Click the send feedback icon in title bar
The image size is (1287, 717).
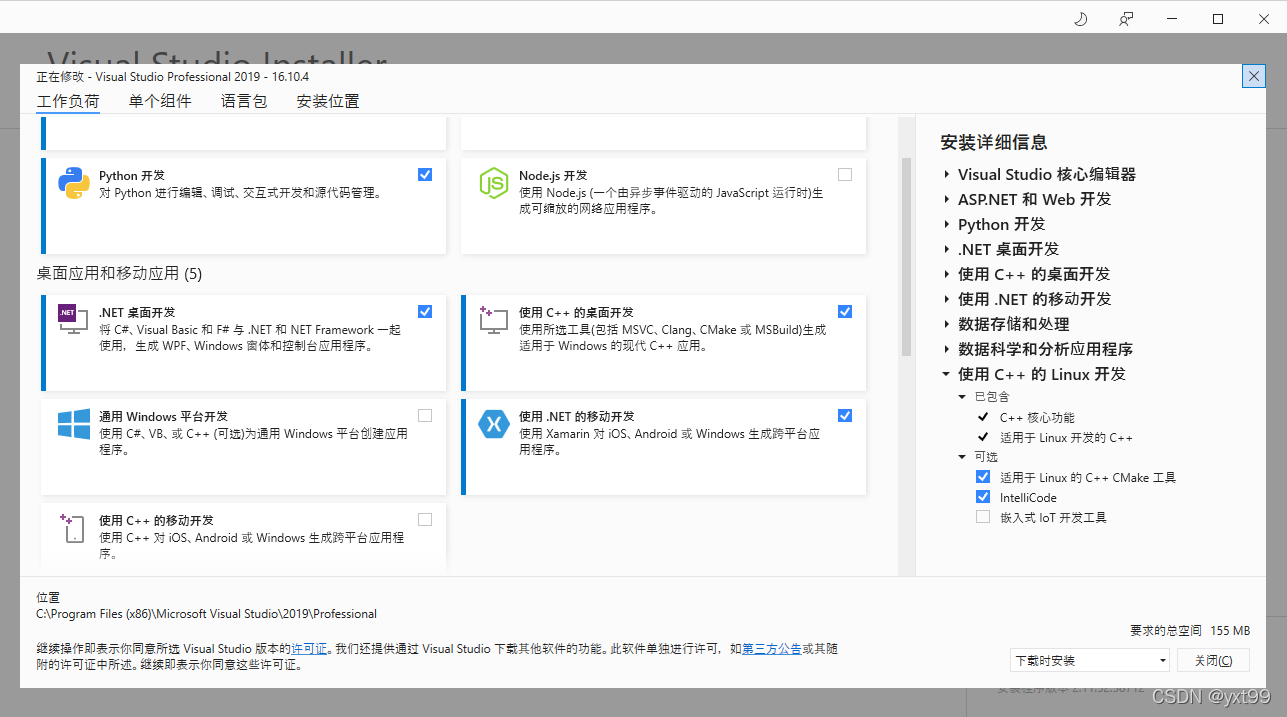click(x=1126, y=19)
